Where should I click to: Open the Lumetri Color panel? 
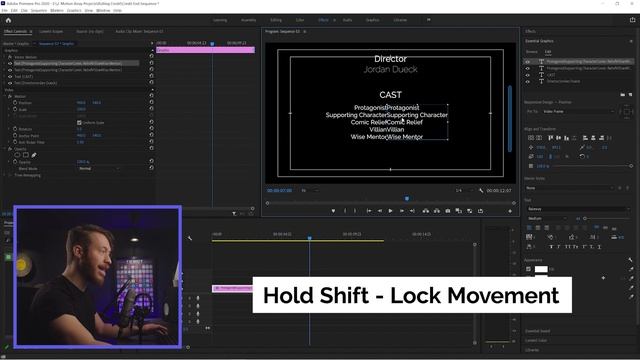click(536, 340)
